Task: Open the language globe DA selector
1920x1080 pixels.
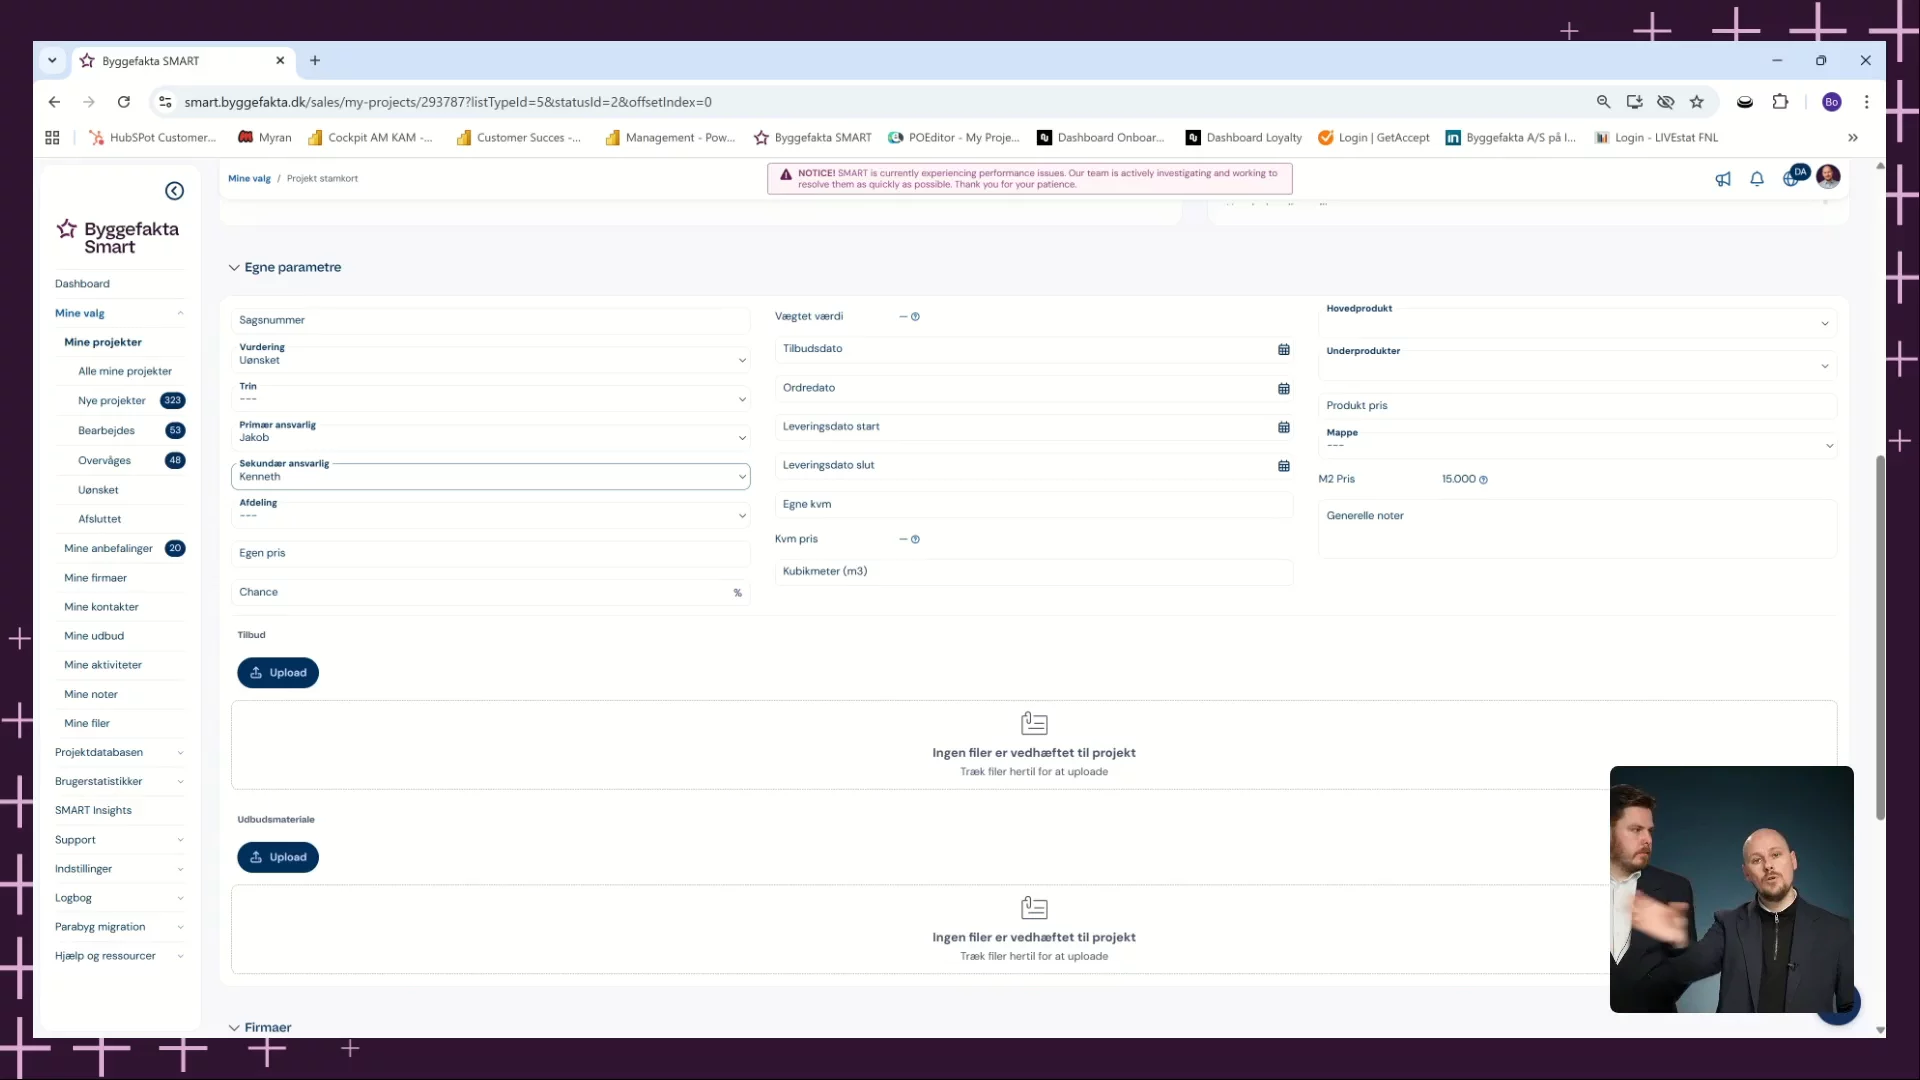Action: [x=1792, y=178]
